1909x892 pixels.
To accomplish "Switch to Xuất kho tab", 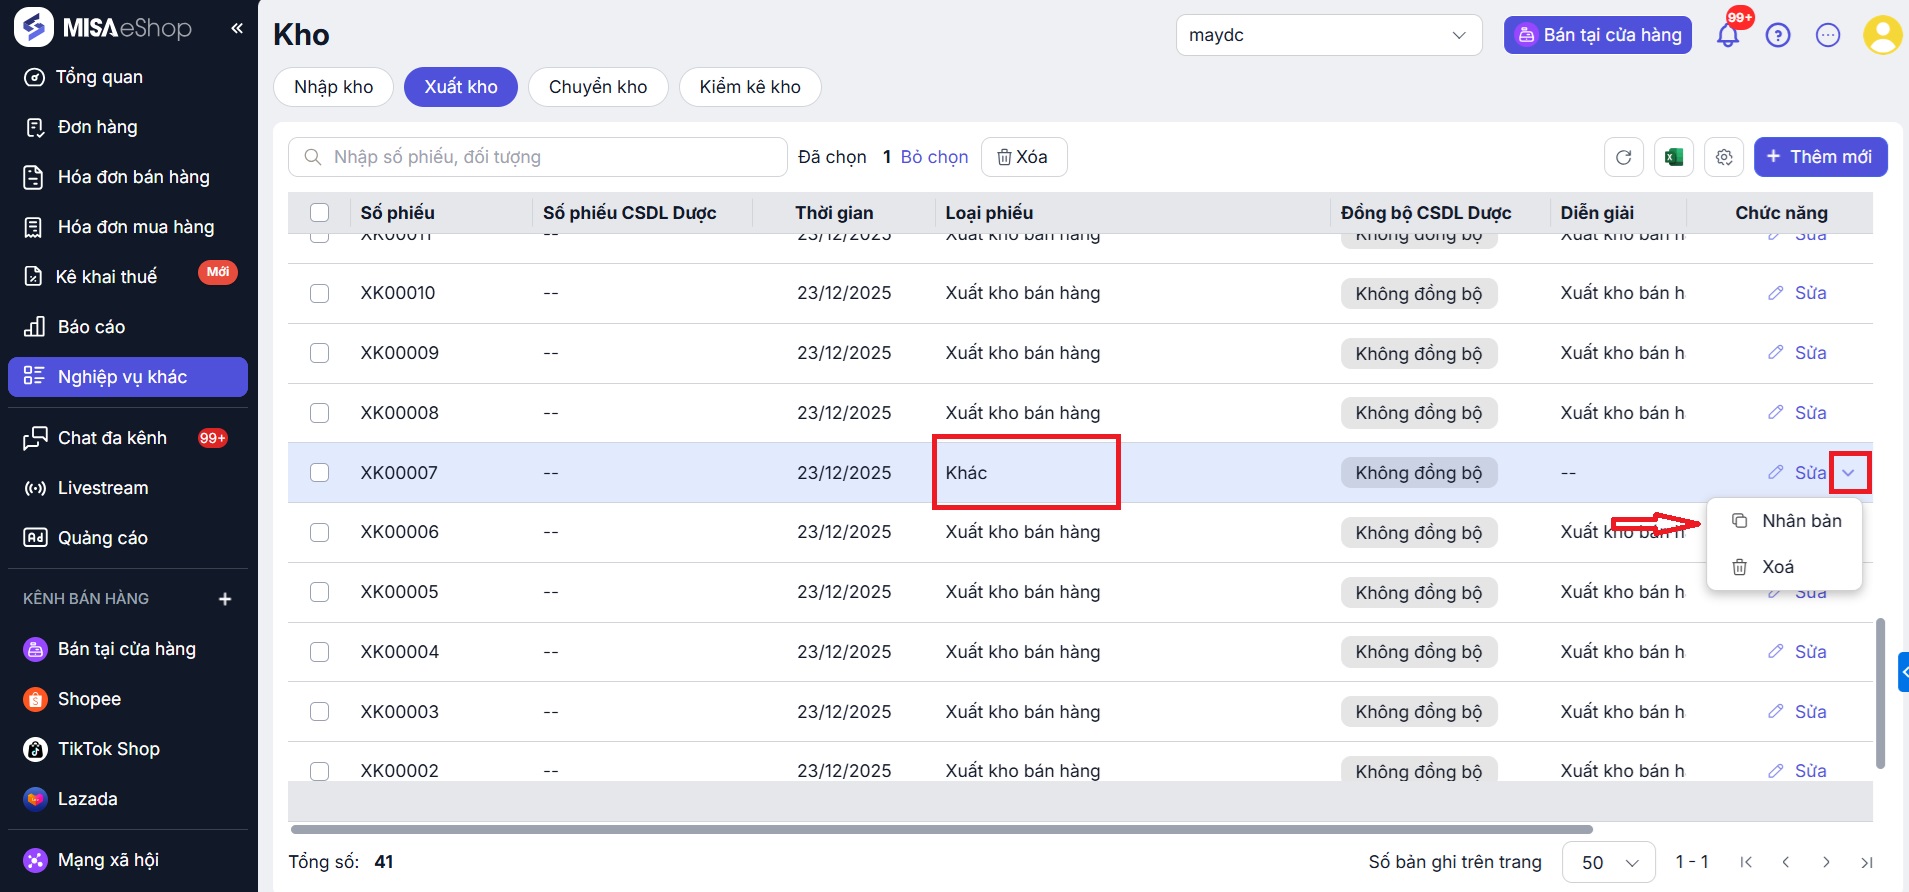I will (461, 87).
